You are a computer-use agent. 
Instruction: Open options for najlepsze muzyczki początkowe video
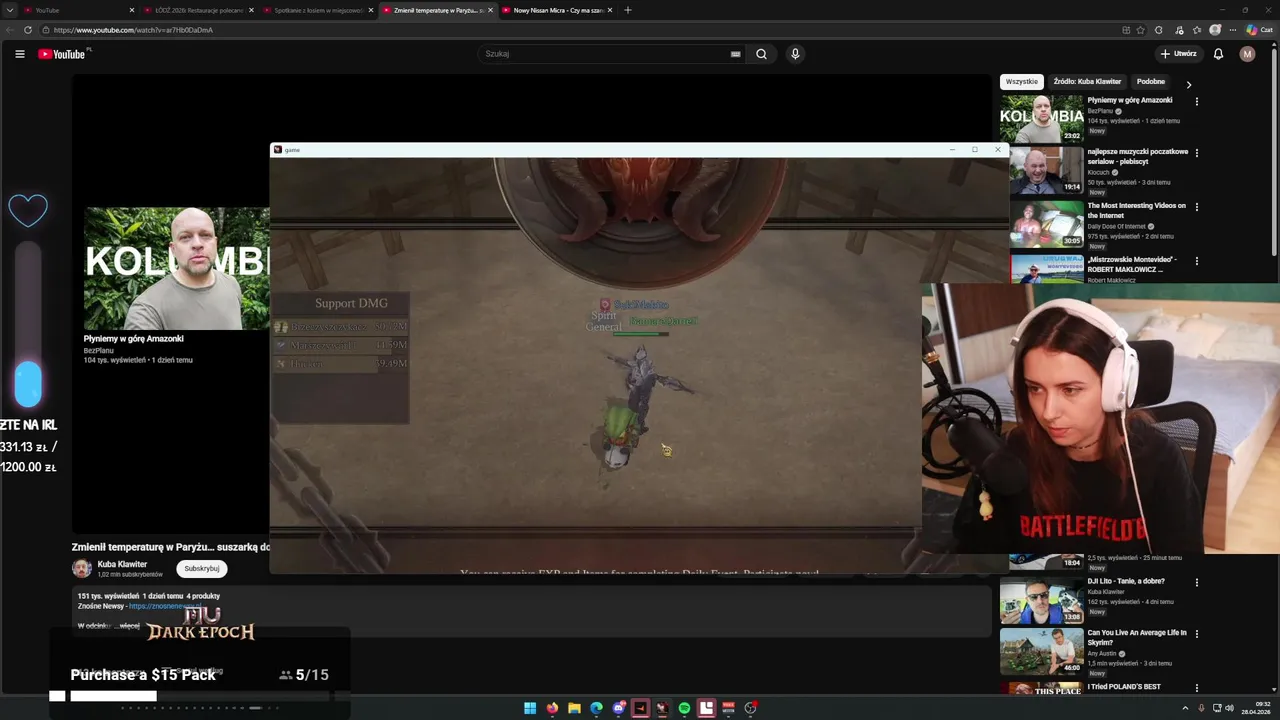coord(1196,153)
